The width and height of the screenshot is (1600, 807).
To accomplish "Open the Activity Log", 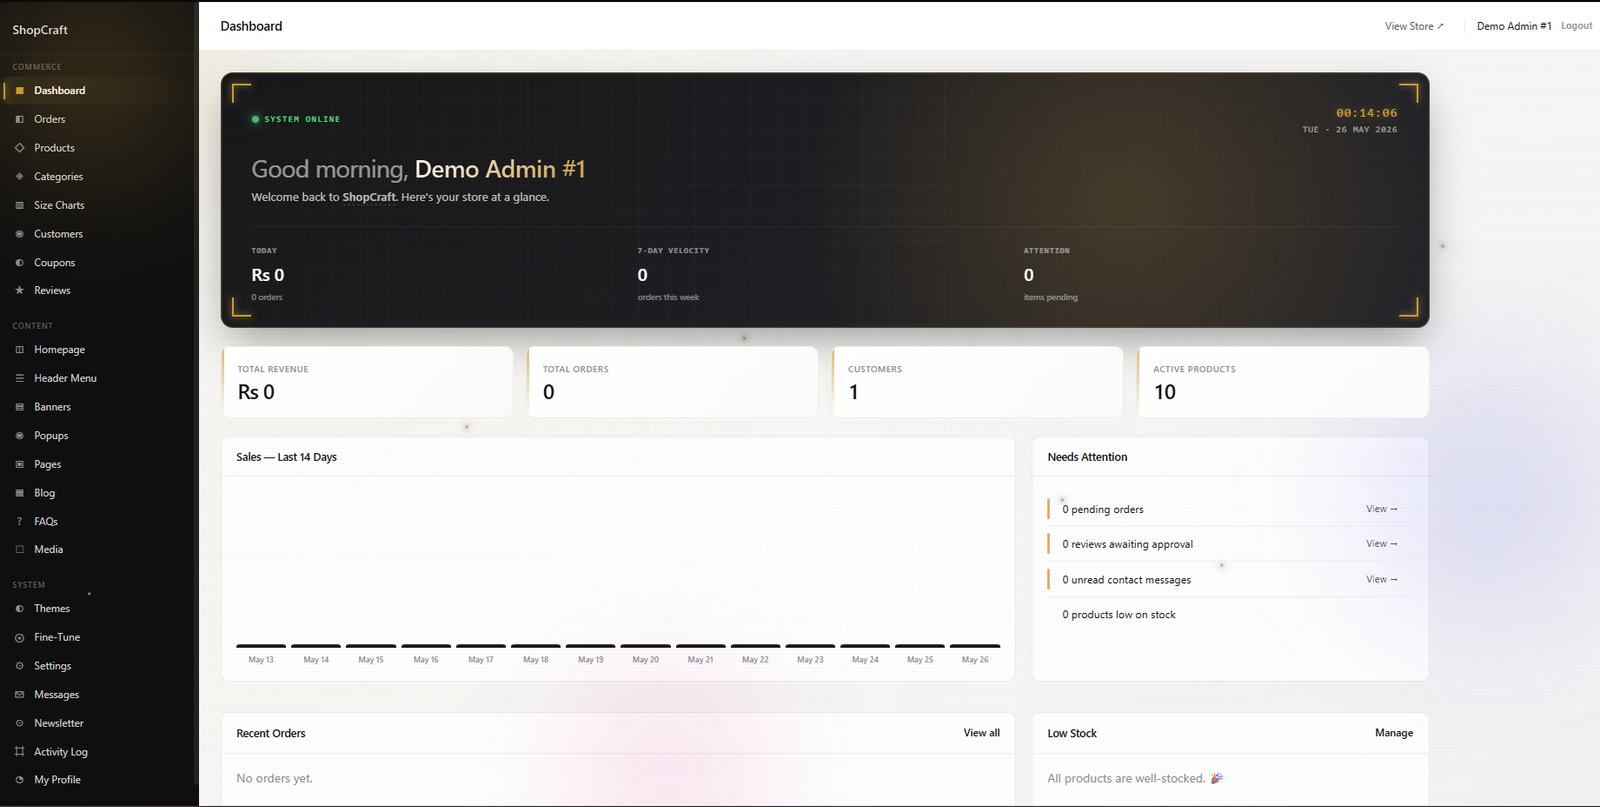I will point(98,751).
